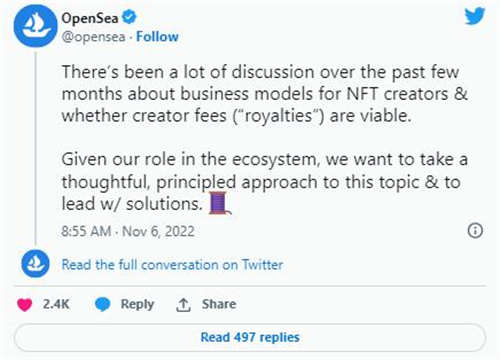This screenshot has height=360, width=500.
Task: Click the tweet text about creator fees
Action: (x=265, y=94)
